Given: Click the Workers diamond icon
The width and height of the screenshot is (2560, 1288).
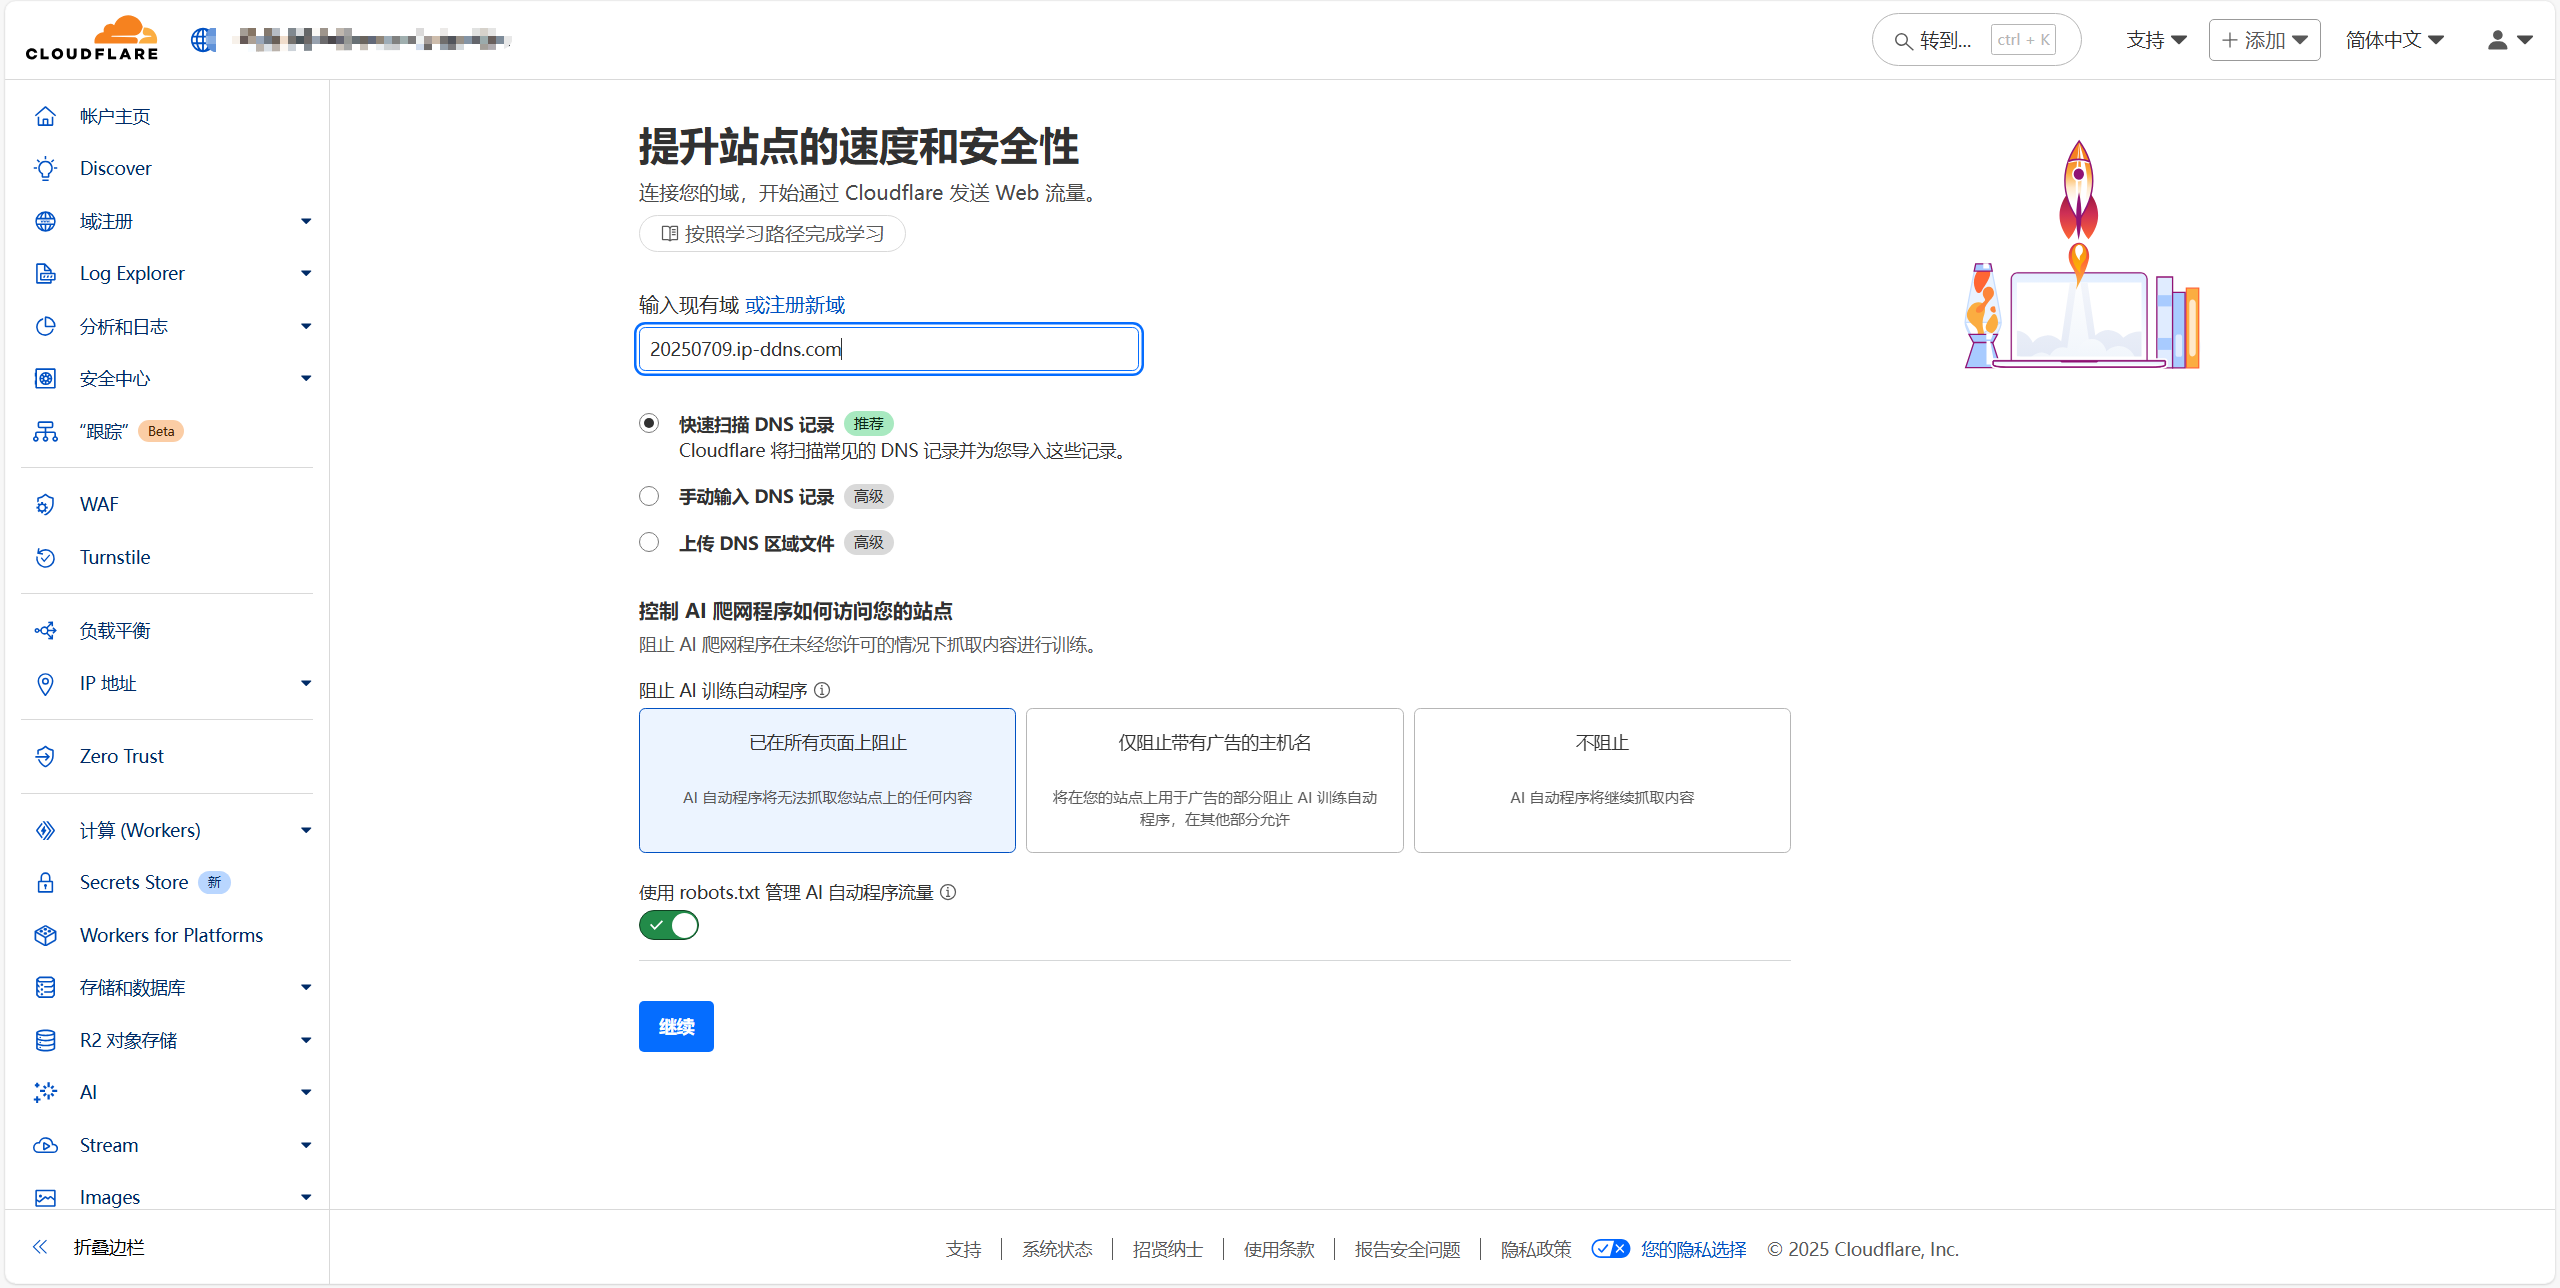Looking at the screenshot, I should click(45, 830).
